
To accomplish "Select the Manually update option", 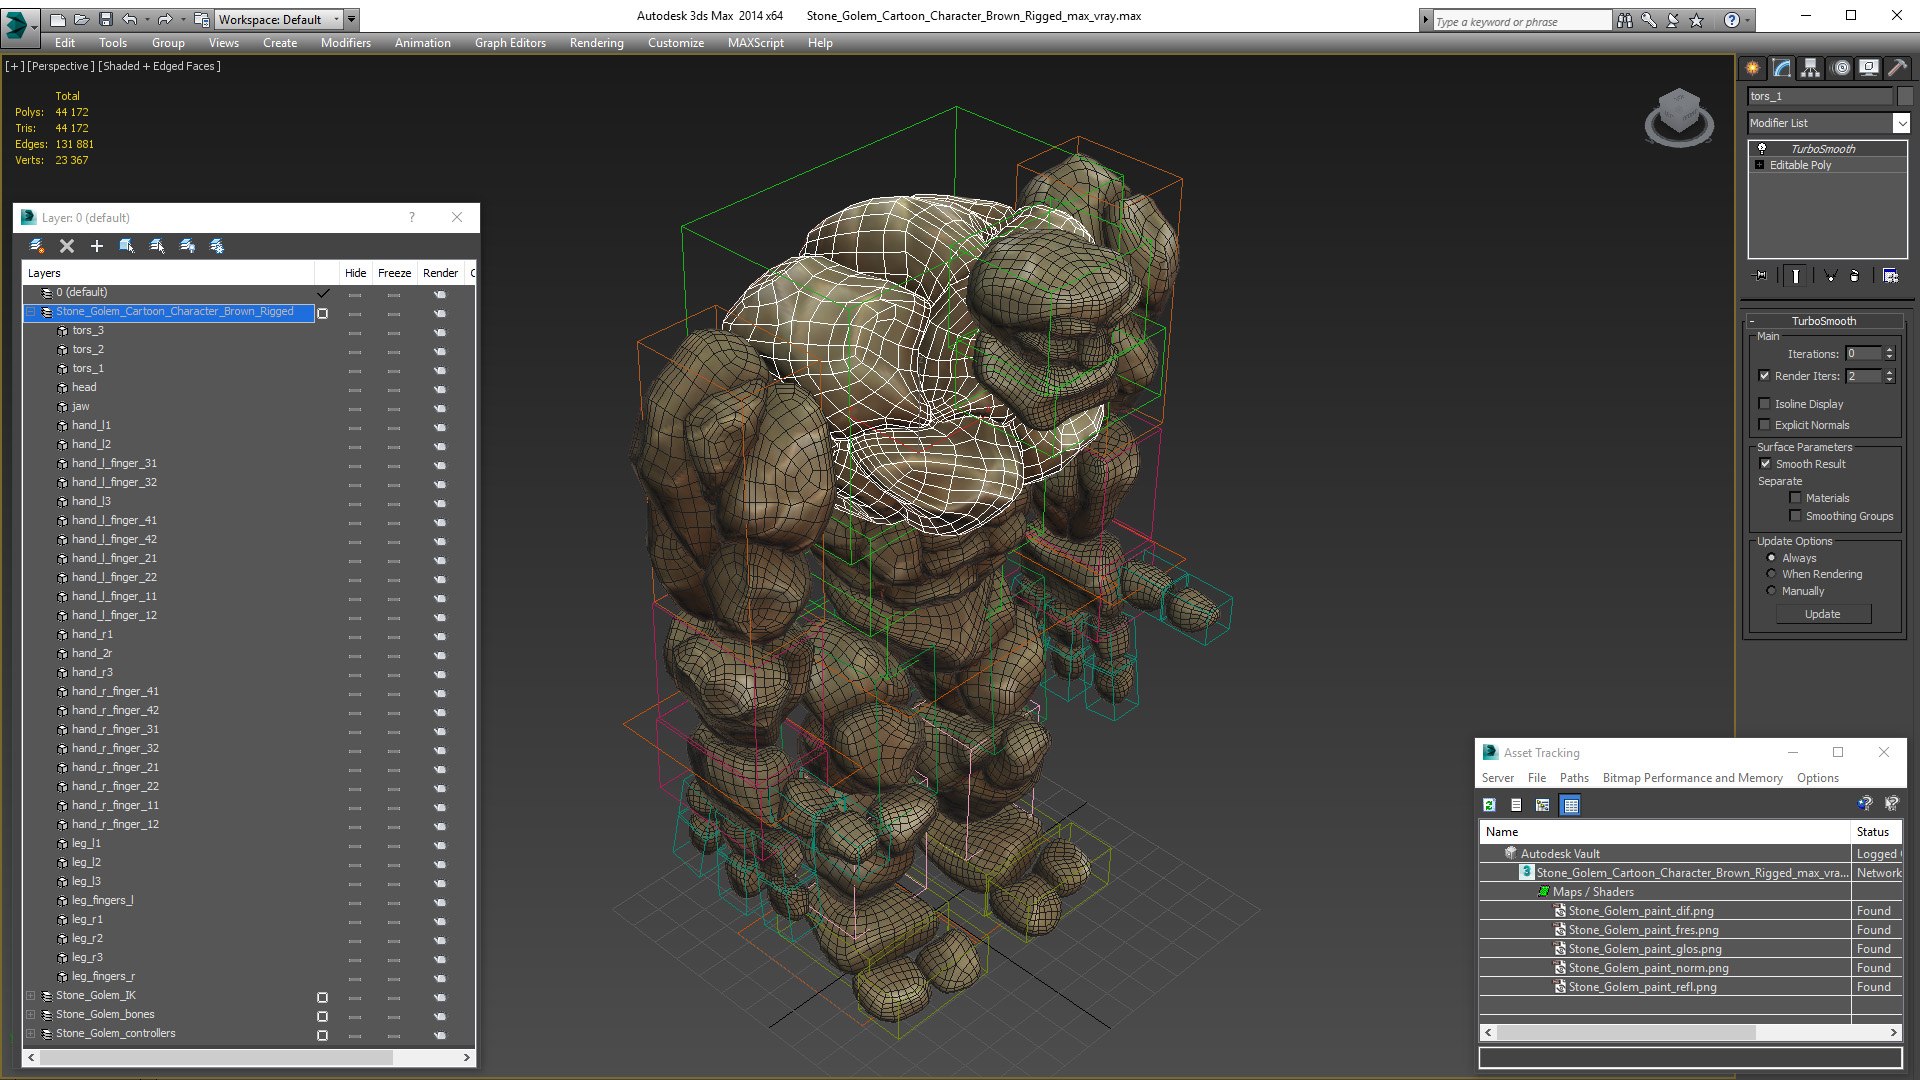I will click(x=1771, y=591).
